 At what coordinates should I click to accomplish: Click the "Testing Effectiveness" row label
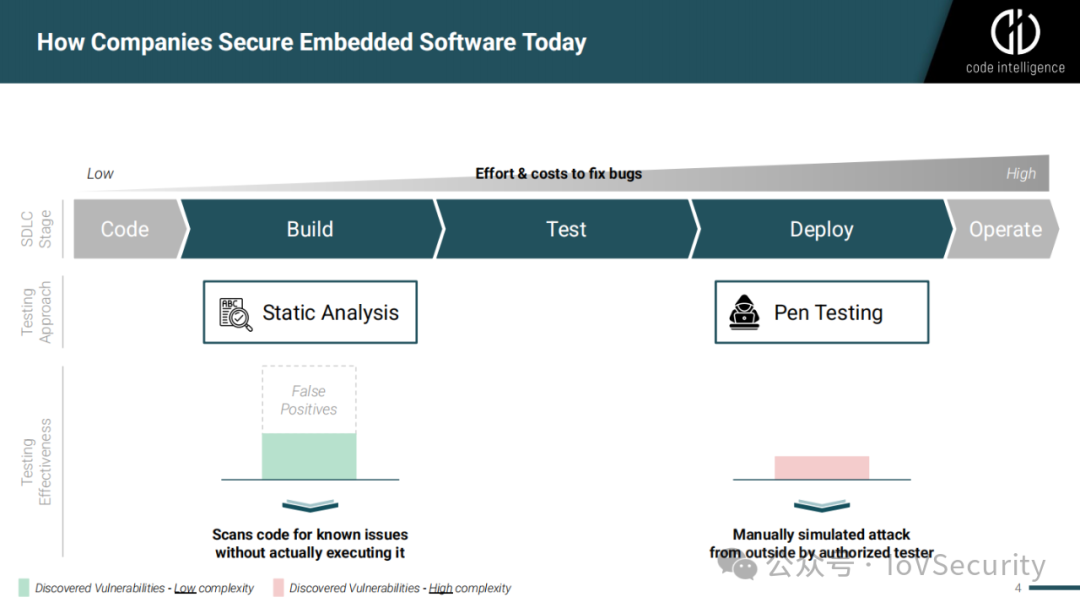point(36,461)
